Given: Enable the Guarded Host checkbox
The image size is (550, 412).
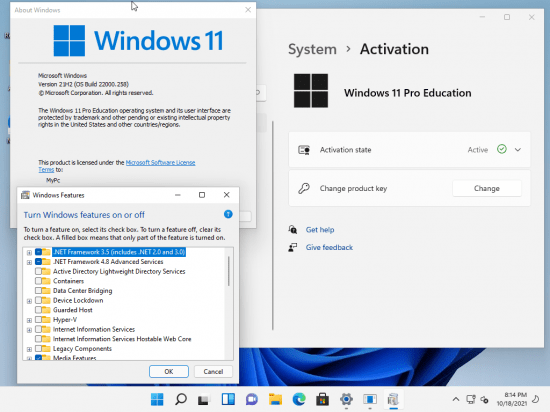Looking at the screenshot, I should (38, 310).
